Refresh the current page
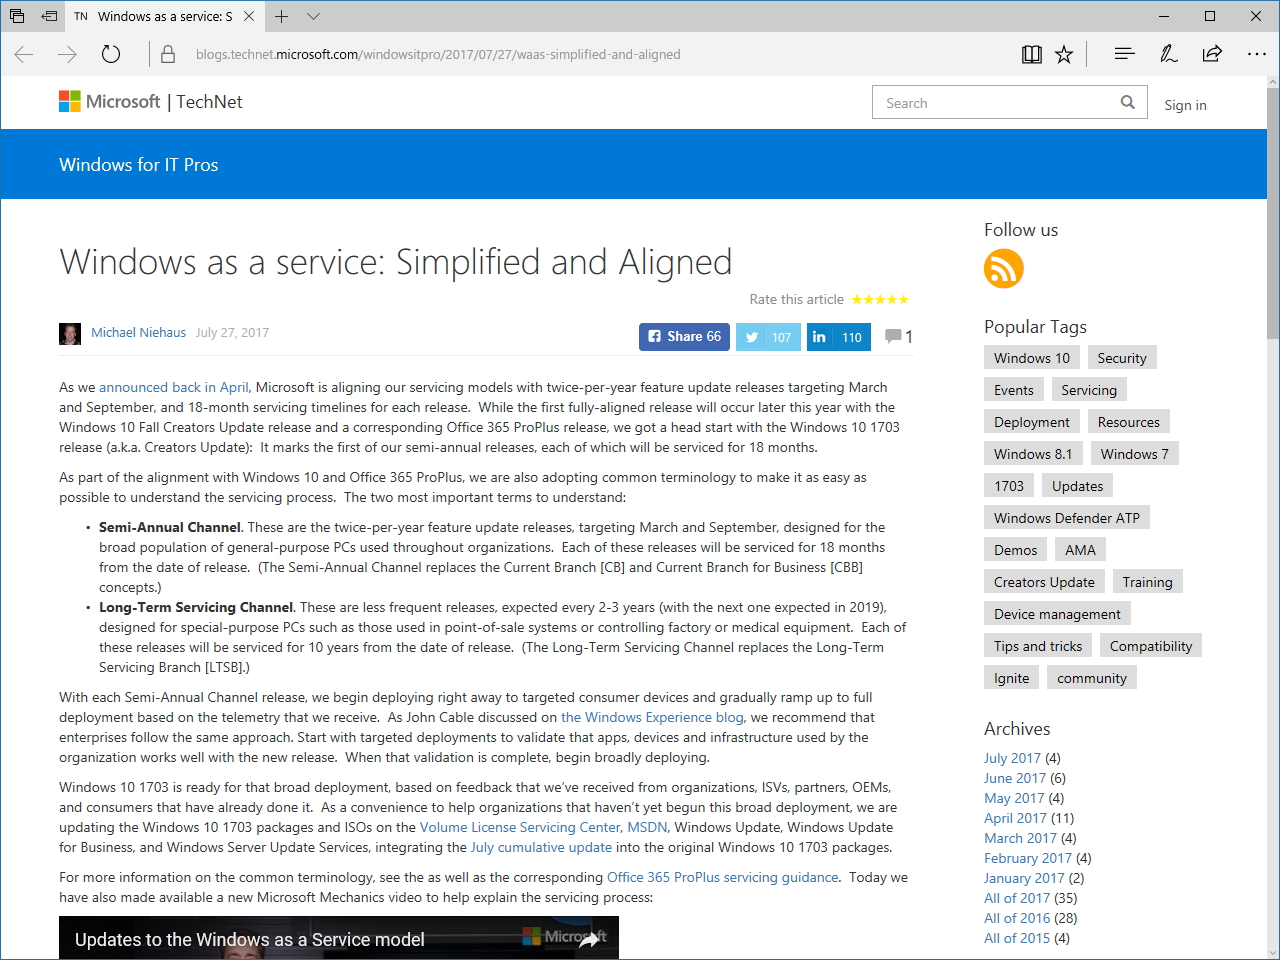The width and height of the screenshot is (1280, 960). (110, 54)
